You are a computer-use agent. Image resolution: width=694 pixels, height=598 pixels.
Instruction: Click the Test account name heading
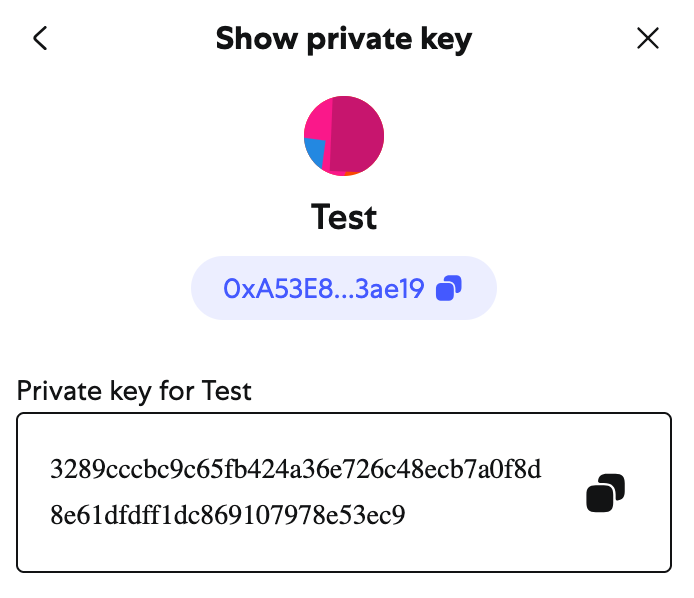pos(344,217)
